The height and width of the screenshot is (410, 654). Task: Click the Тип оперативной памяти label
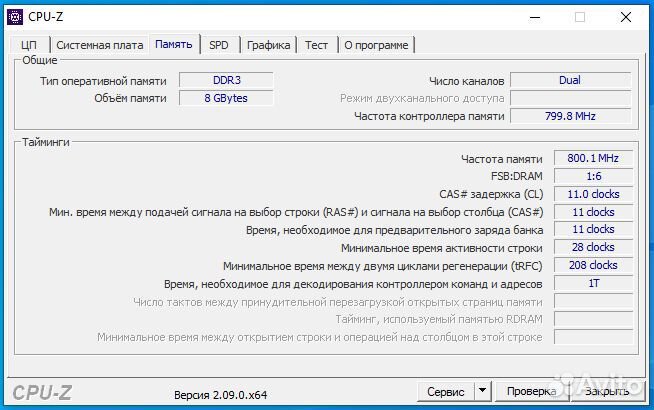(x=103, y=81)
